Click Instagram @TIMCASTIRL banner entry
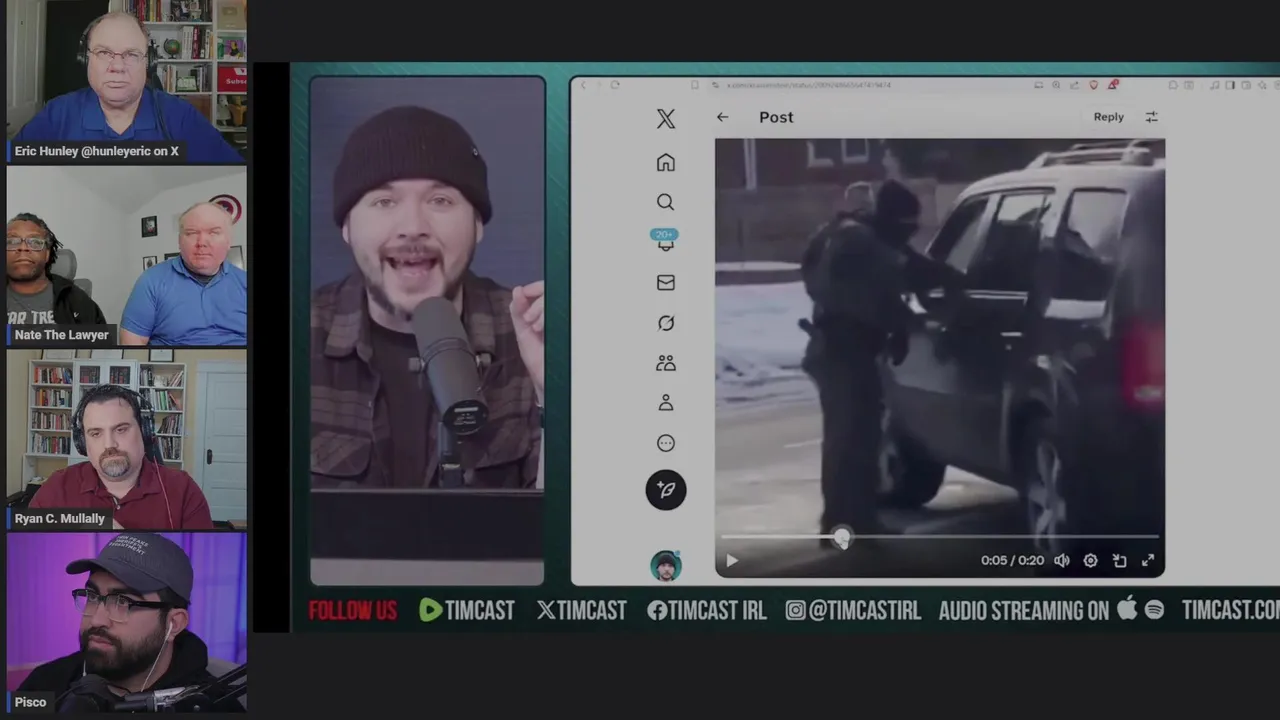The height and width of the screenshot is (720, 1280). [x=852, y=610]
